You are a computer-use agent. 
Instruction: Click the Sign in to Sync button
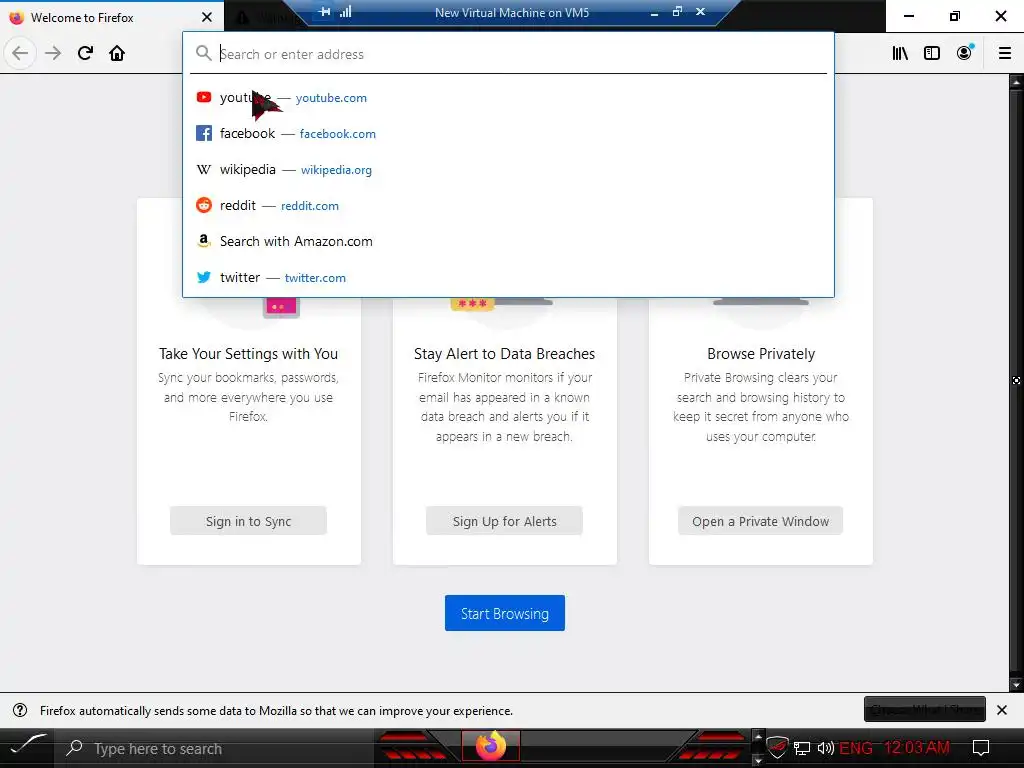[x=248, y=520]
